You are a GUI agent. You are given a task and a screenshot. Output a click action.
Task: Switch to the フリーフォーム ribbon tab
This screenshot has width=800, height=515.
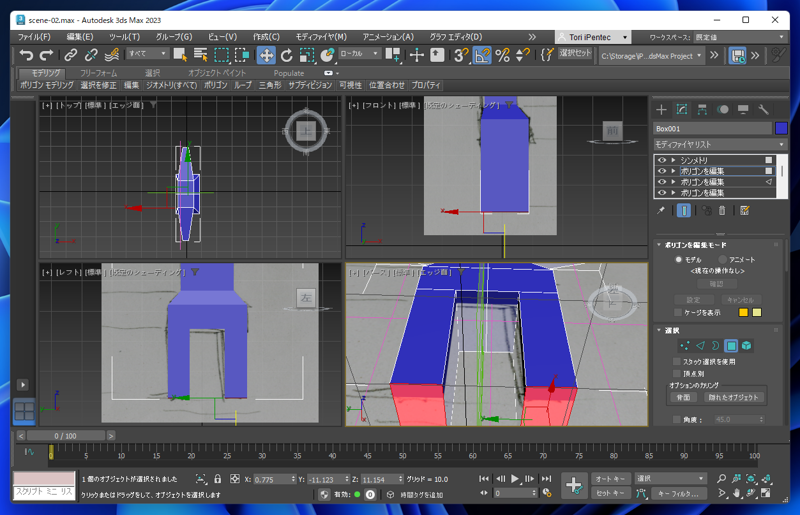point(98,73)
